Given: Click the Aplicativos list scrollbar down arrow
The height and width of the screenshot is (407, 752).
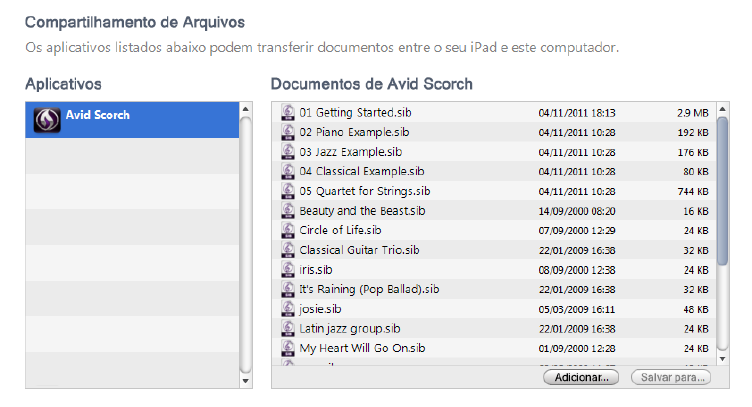Looking at the screenshot, I should (x=246, y=380).
